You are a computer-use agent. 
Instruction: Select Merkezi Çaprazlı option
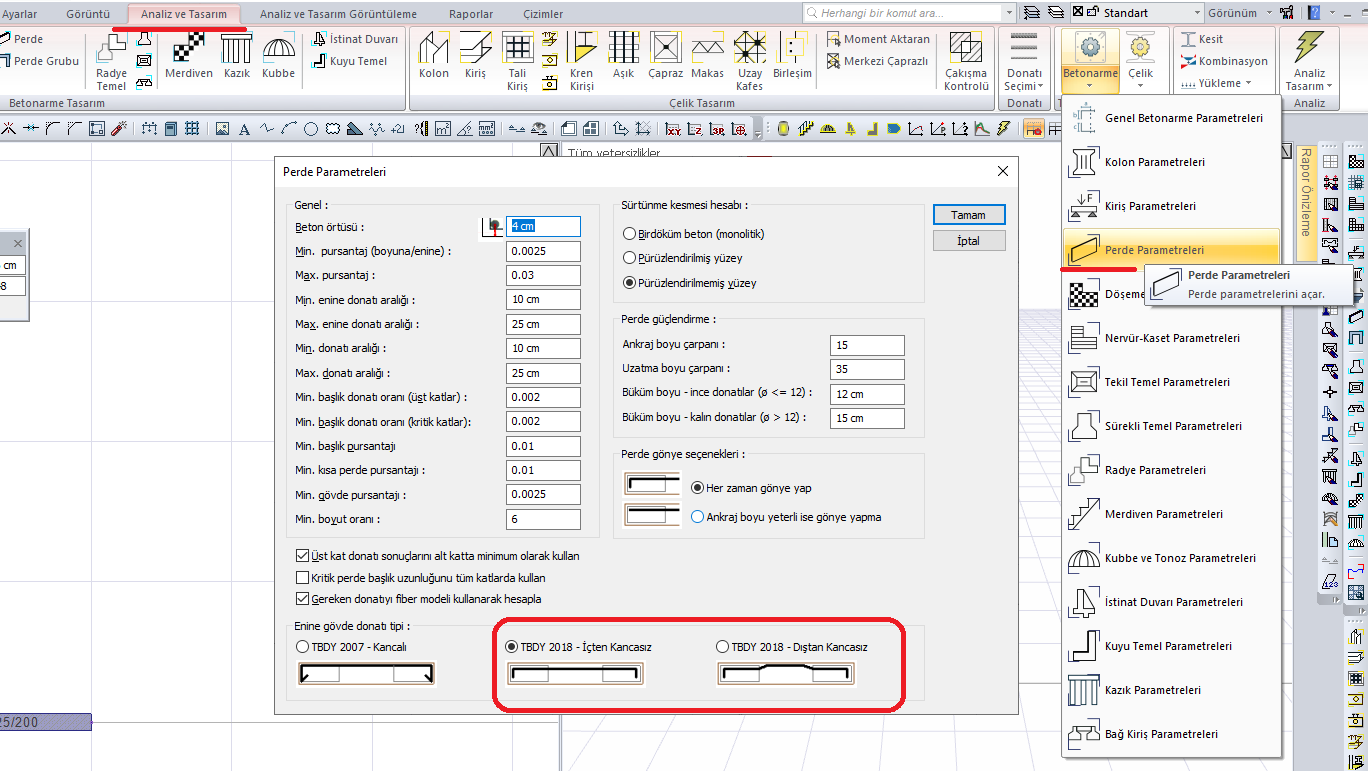[878, 61]
